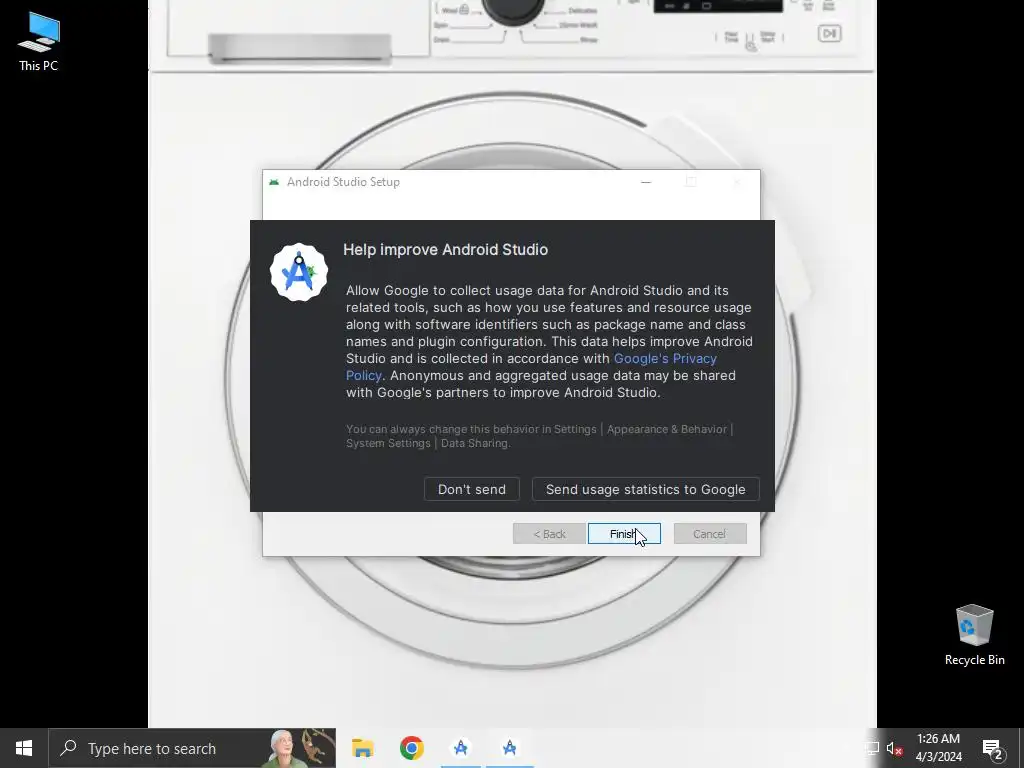Click the Android Studio logo in dialog

click(299, 272)
